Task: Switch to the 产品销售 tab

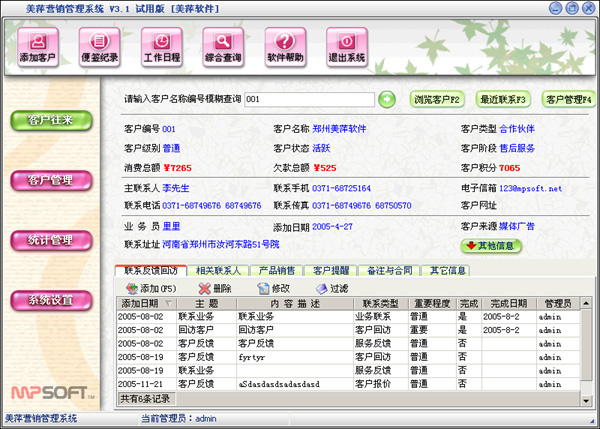Action: point(277,271)
